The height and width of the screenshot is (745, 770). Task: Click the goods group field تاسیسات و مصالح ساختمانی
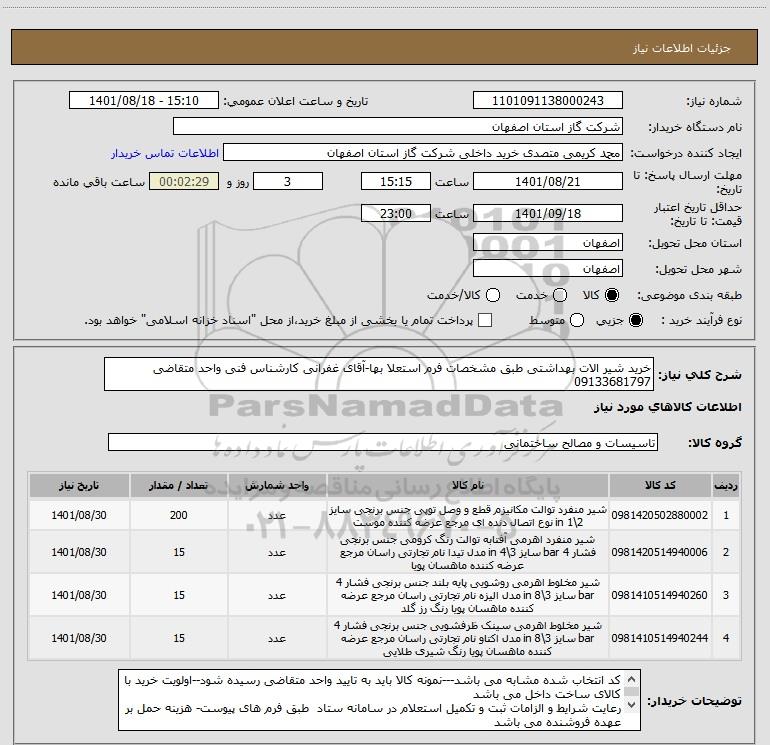[383, 442]
